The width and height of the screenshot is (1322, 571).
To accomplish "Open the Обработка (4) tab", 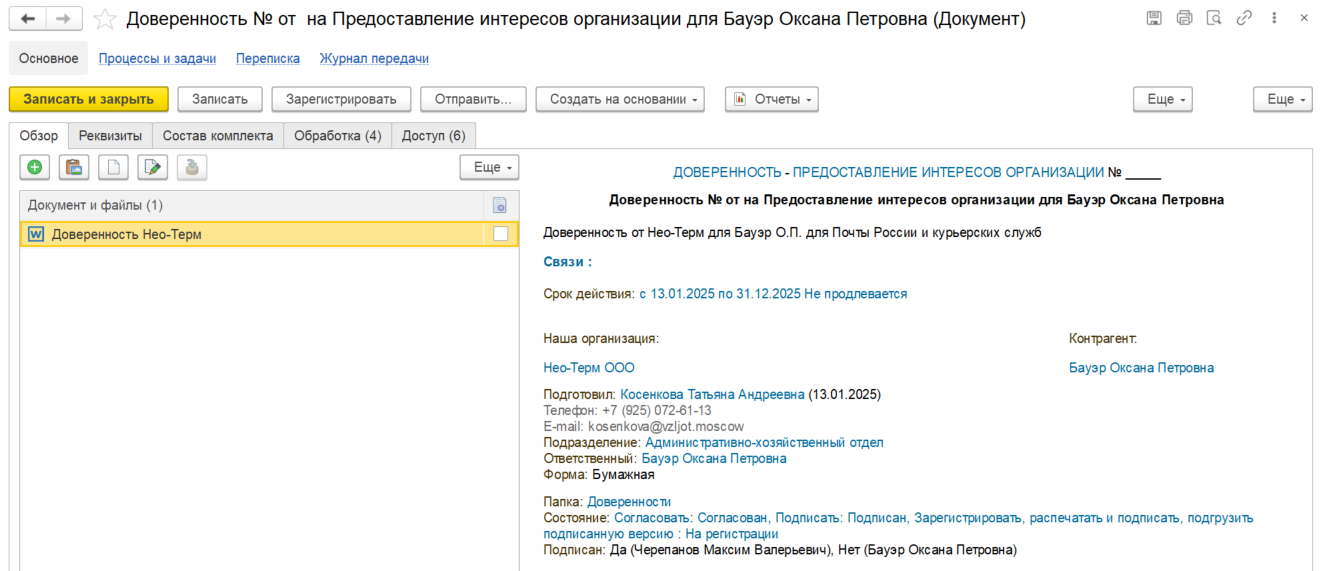I will click(337, 136).
